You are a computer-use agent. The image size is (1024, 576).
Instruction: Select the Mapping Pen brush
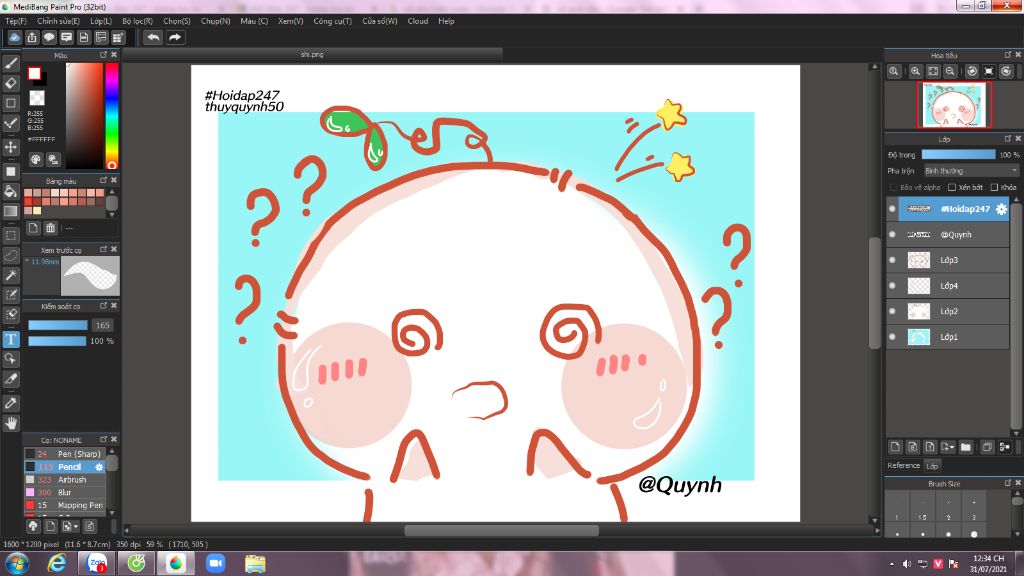[64, 505]
